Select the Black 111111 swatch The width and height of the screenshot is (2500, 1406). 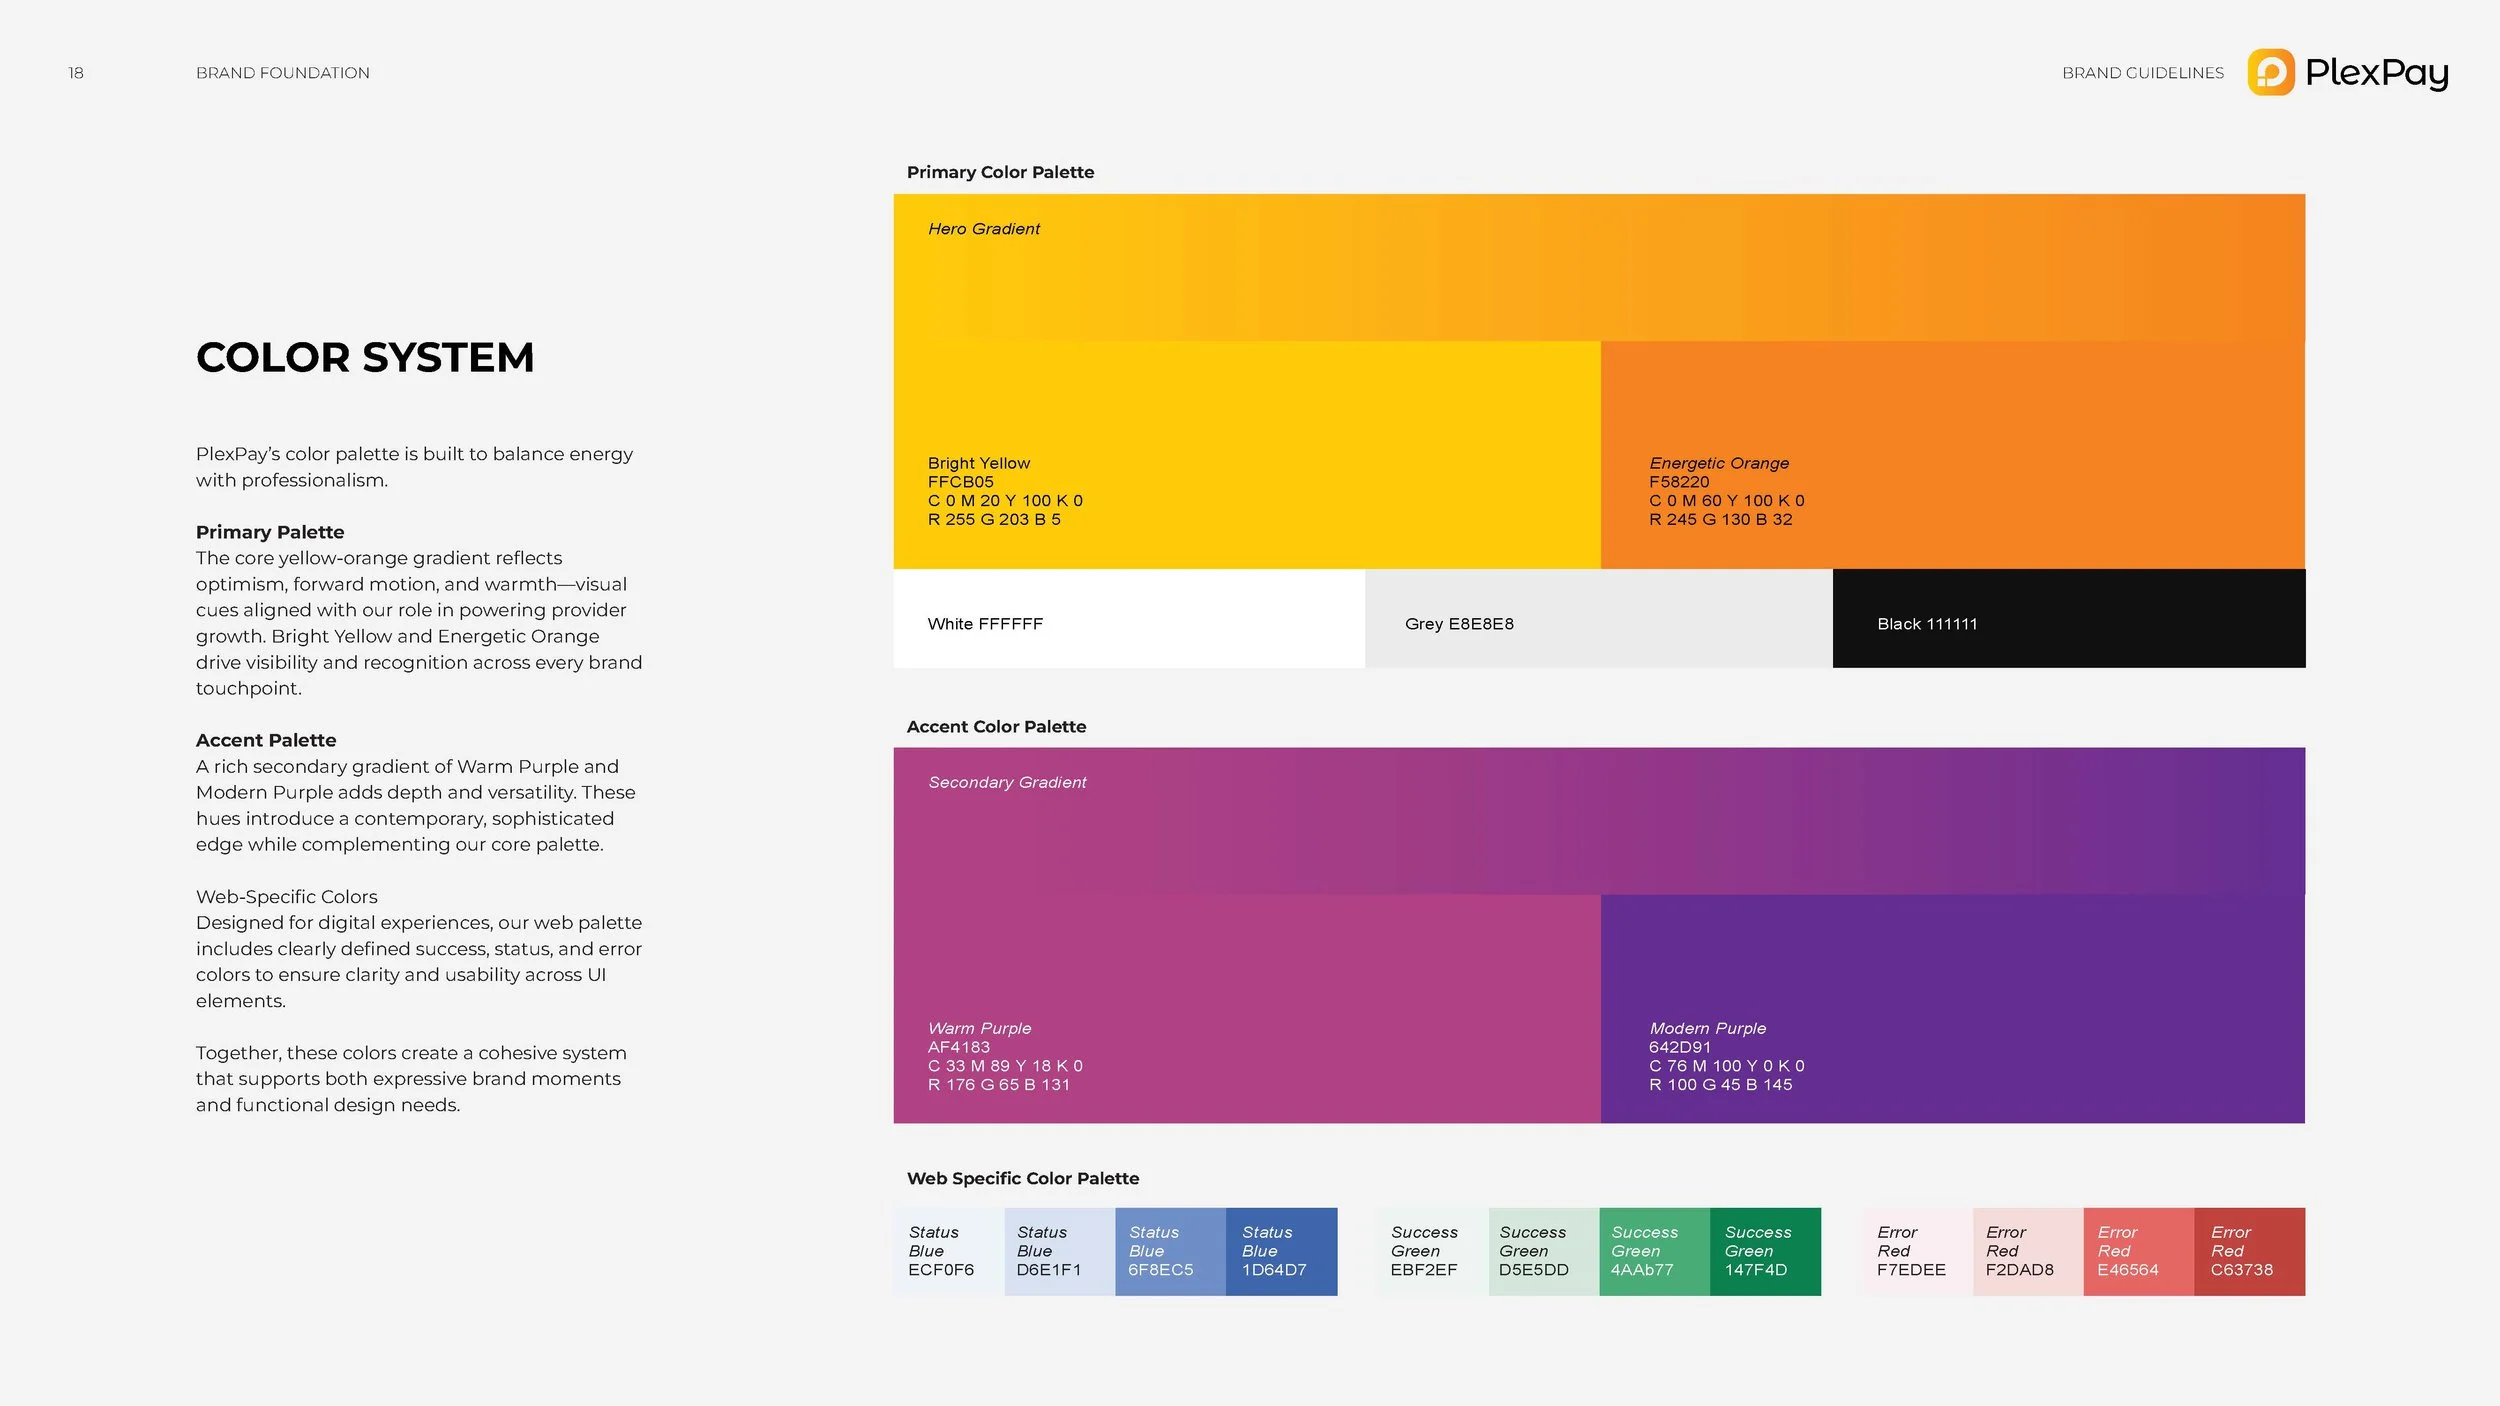(x=2069, y=618)
